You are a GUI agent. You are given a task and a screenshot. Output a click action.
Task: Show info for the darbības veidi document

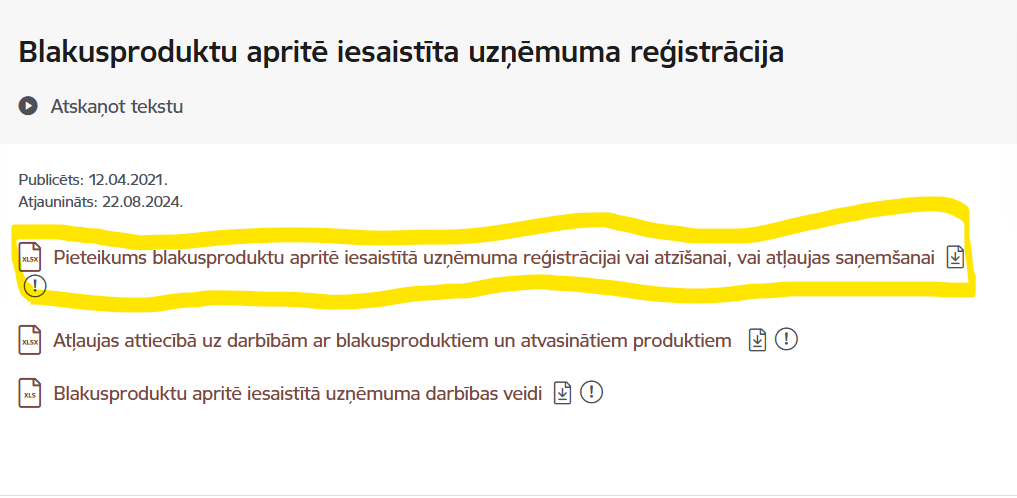click(592, 393)
